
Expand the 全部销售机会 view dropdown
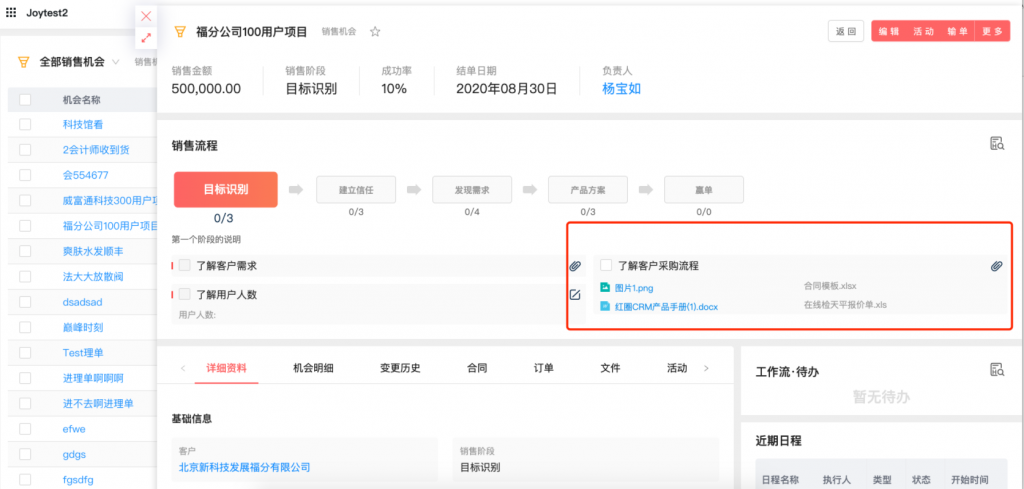coord(117,62)
